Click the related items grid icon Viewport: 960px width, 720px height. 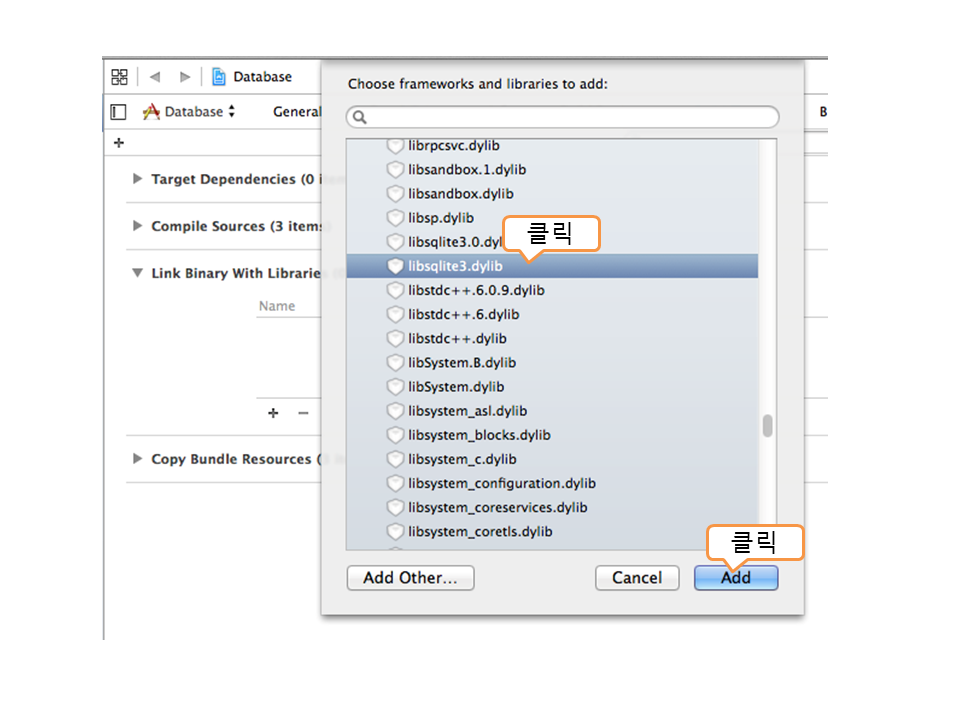tap(119, 77)
